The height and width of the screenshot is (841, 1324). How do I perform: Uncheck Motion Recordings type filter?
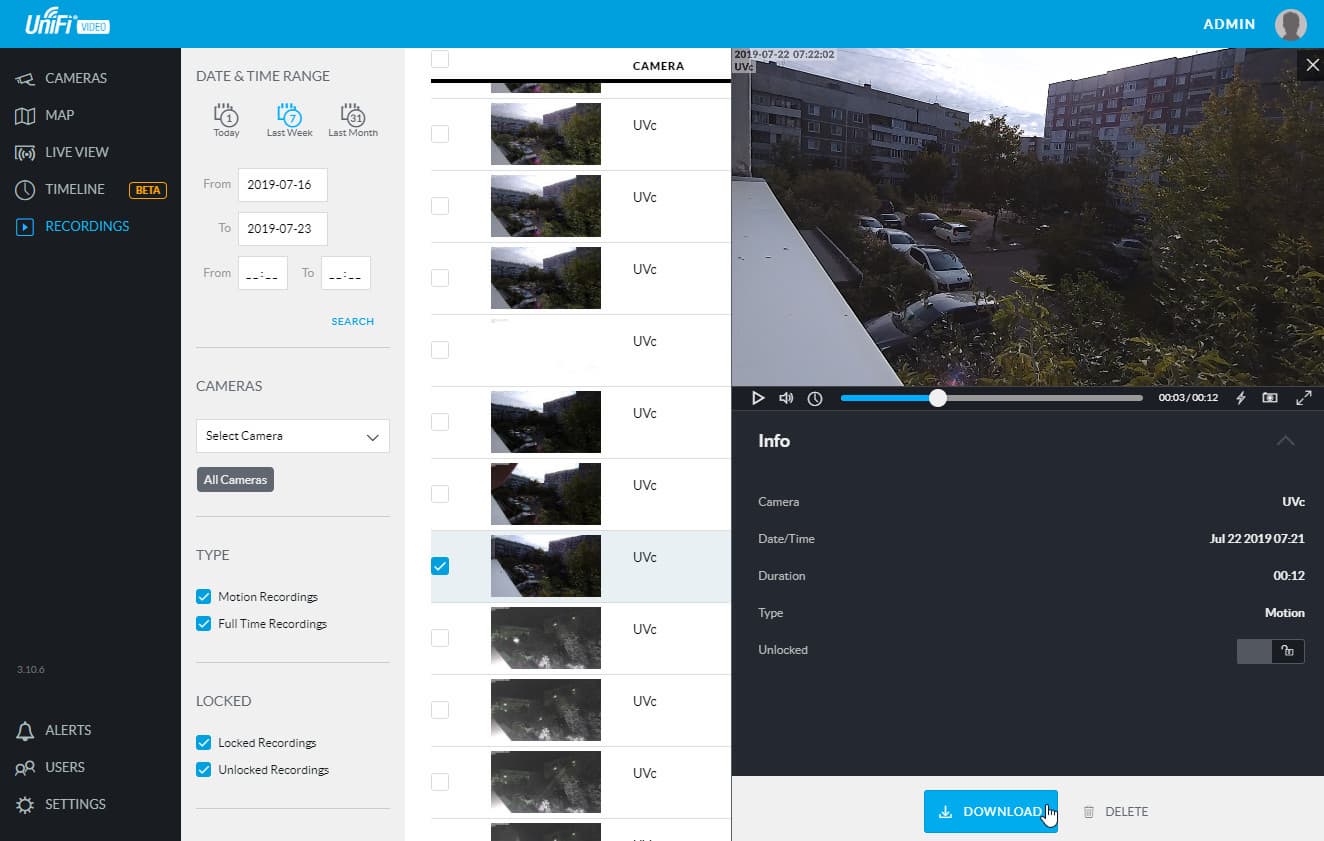tap(204, 597)
